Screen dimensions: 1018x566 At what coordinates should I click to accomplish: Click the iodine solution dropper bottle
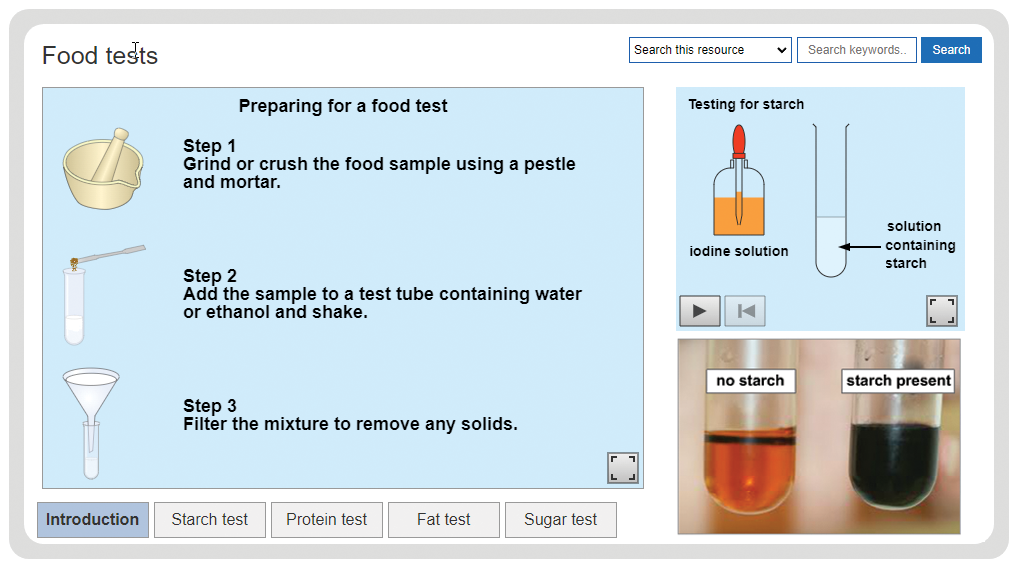click(x=739, y=181)
